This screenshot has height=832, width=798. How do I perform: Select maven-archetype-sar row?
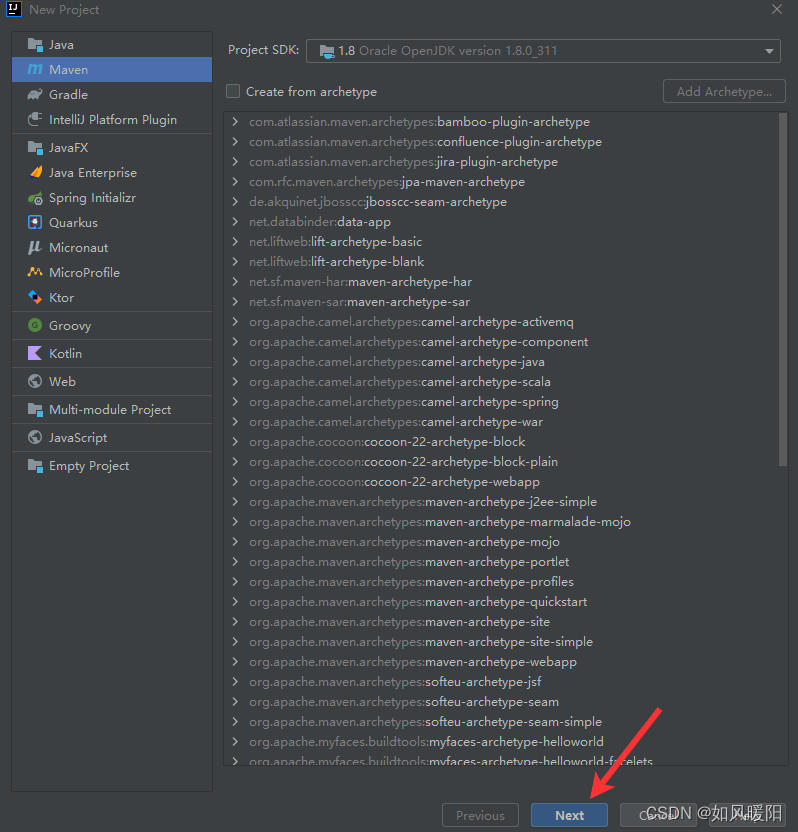point(501,302)
